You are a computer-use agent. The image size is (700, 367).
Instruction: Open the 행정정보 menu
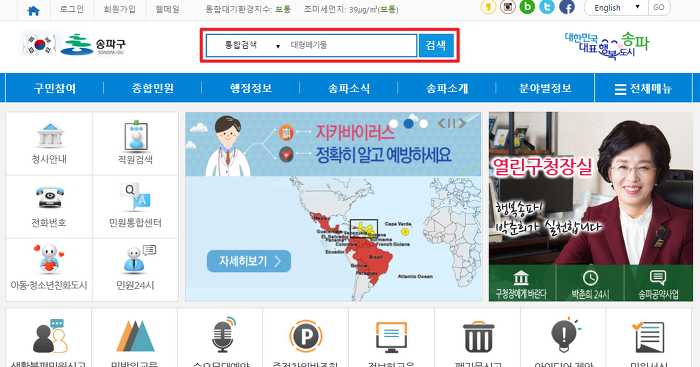click(x=251, y=88)
